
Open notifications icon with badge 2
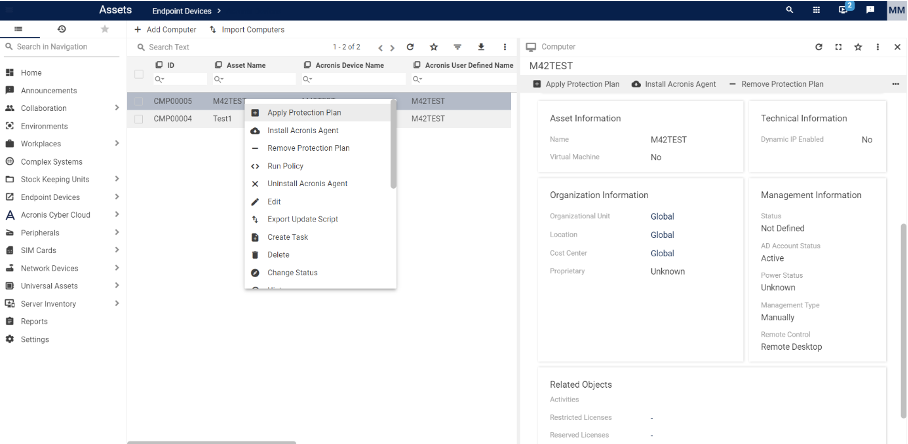(x=844, y=9)
